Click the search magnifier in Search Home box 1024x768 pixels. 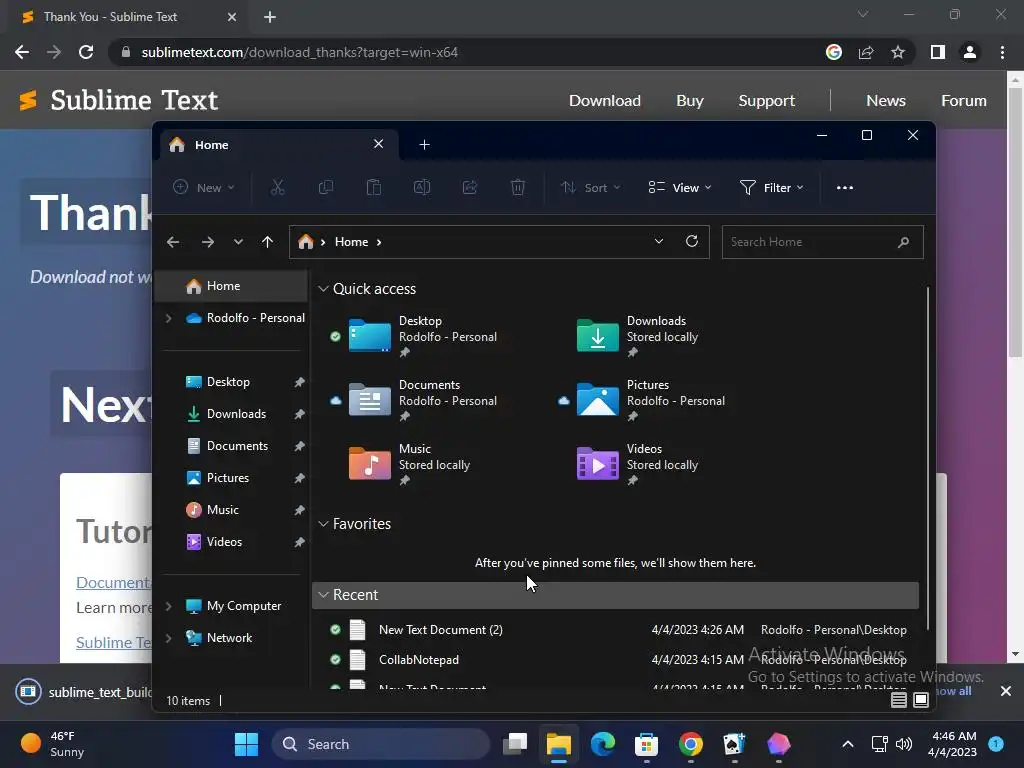point(904,242)
